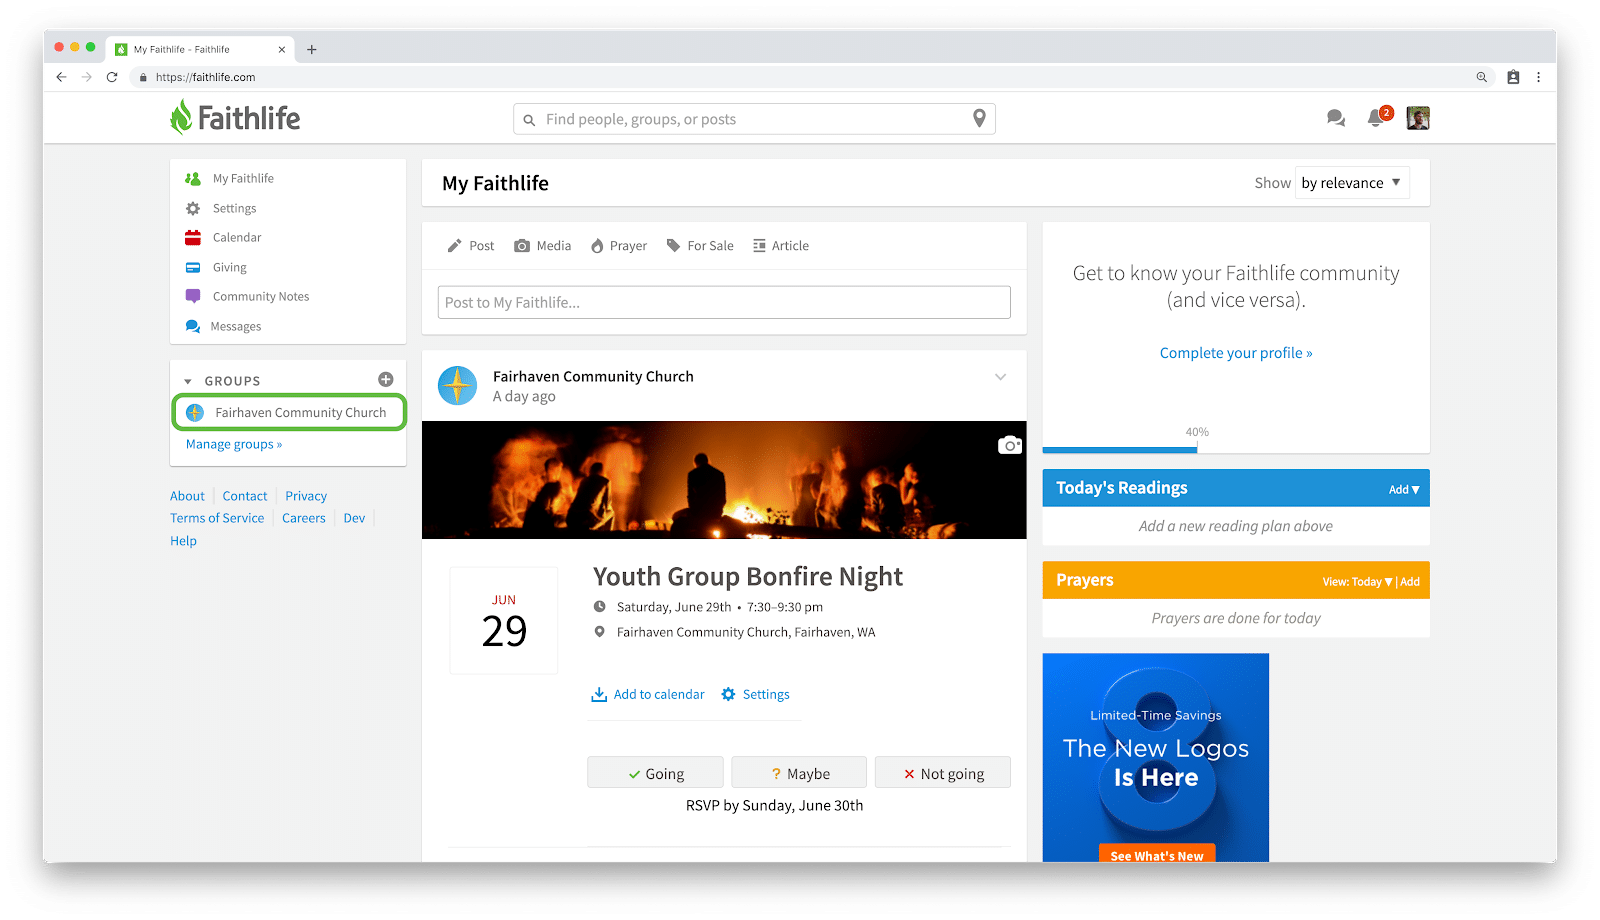The width and height of the screenshot is (1600, 920).
Task: Reload the page in browser
Action: 112,77
